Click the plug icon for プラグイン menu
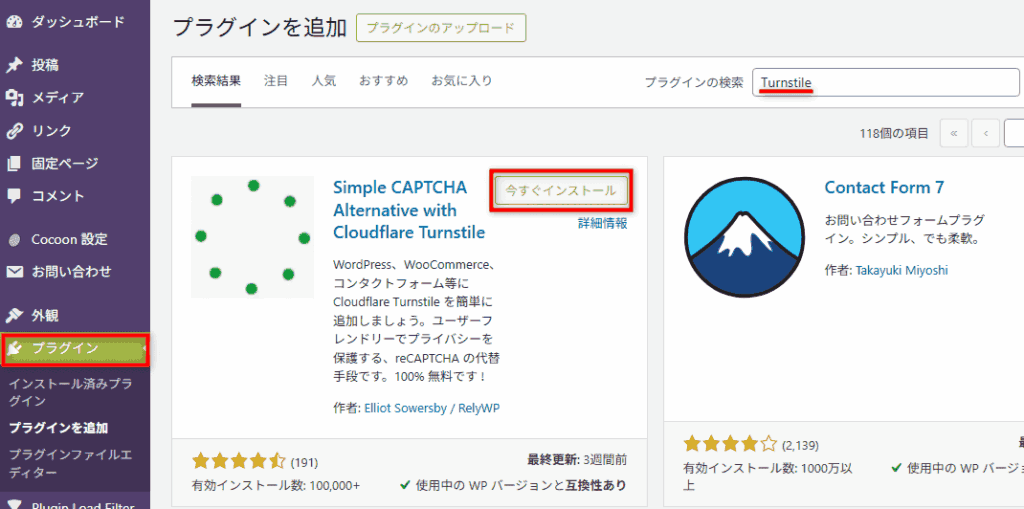This screenshot has width=1024, height=509. point(15,348)
